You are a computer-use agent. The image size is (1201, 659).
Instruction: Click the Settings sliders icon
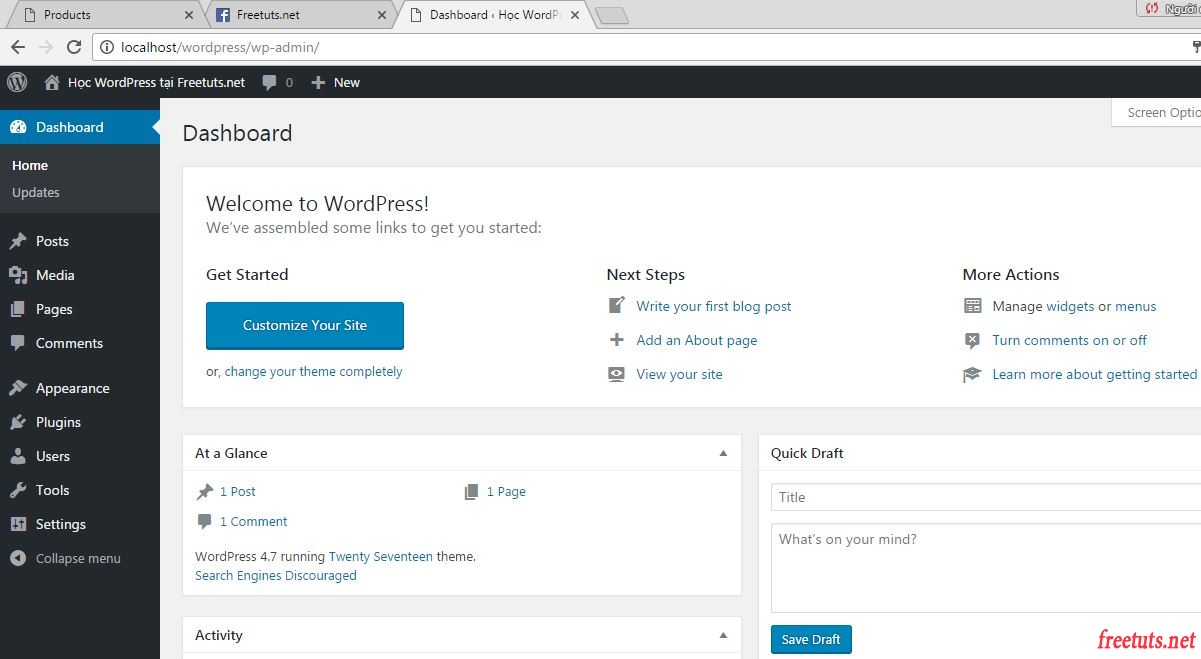pos(17,524)
